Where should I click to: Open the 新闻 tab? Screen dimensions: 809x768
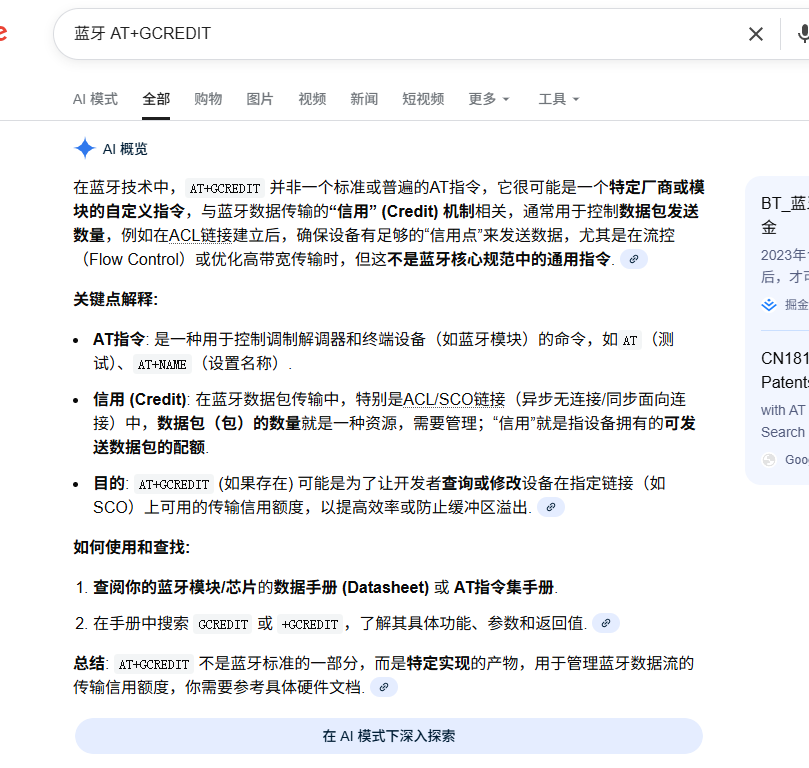[x=364, y=99]
